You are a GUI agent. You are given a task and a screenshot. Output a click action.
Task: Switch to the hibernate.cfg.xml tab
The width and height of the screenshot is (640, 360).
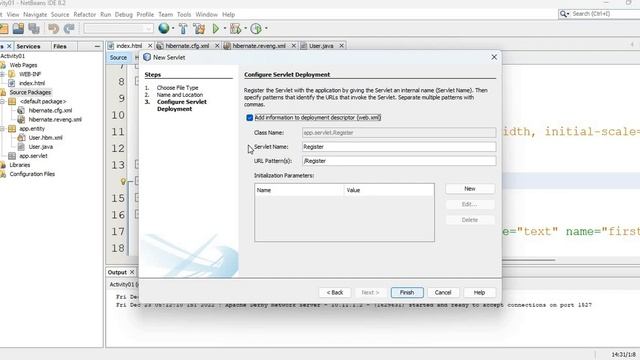pos(187,46)
